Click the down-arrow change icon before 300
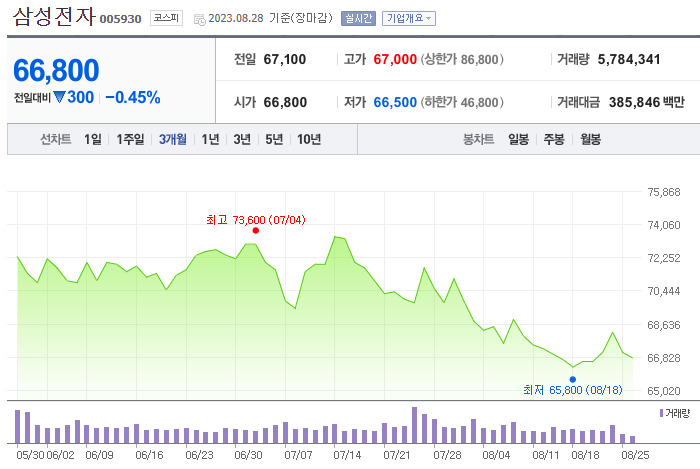Screen dimensions: 700x469 tap(59, 96)
